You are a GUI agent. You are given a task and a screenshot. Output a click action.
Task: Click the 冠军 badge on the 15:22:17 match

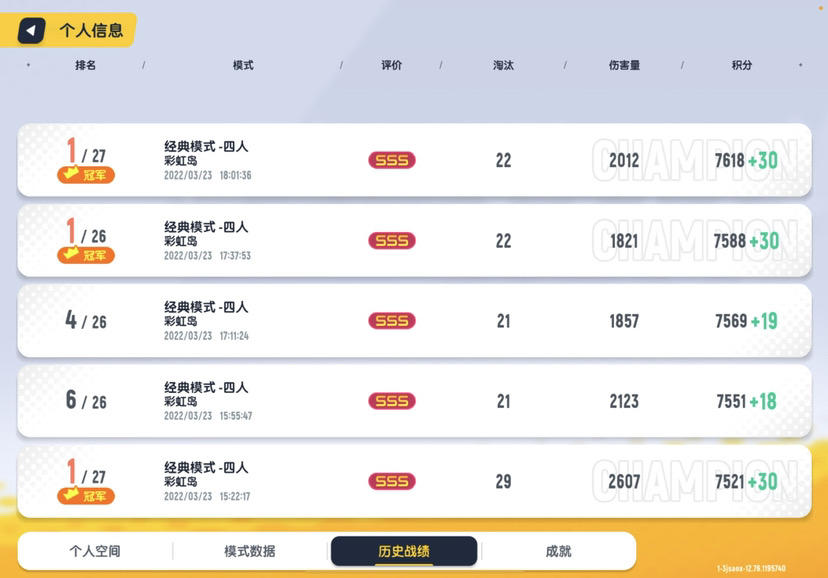coord(86,496)
